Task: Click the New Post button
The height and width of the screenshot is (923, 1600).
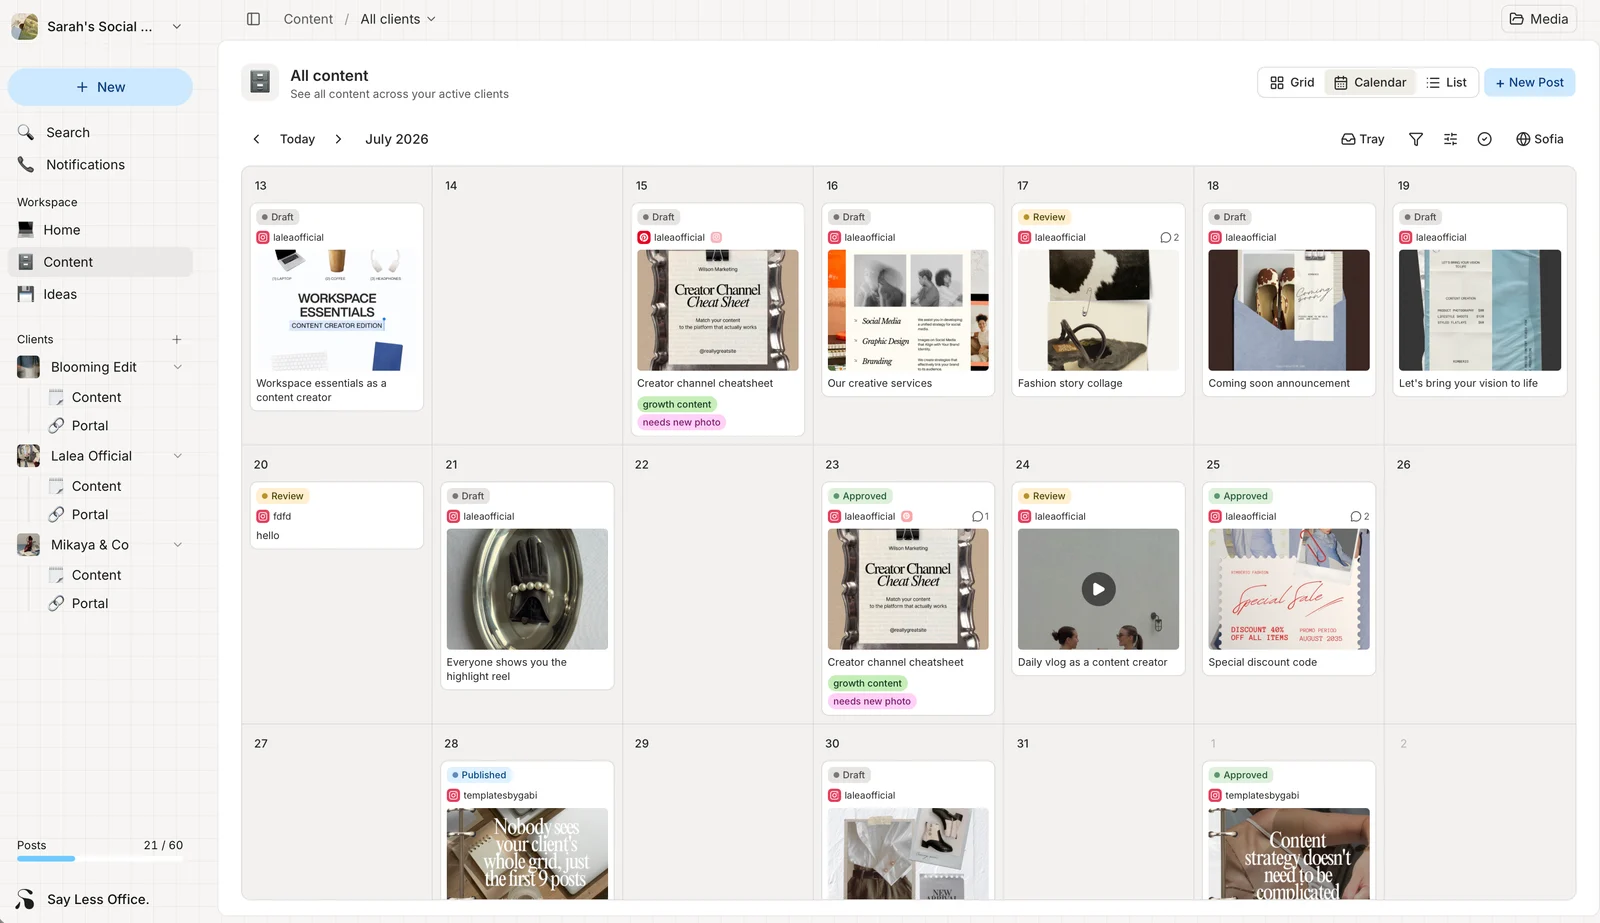Action: coord(1529,82)
